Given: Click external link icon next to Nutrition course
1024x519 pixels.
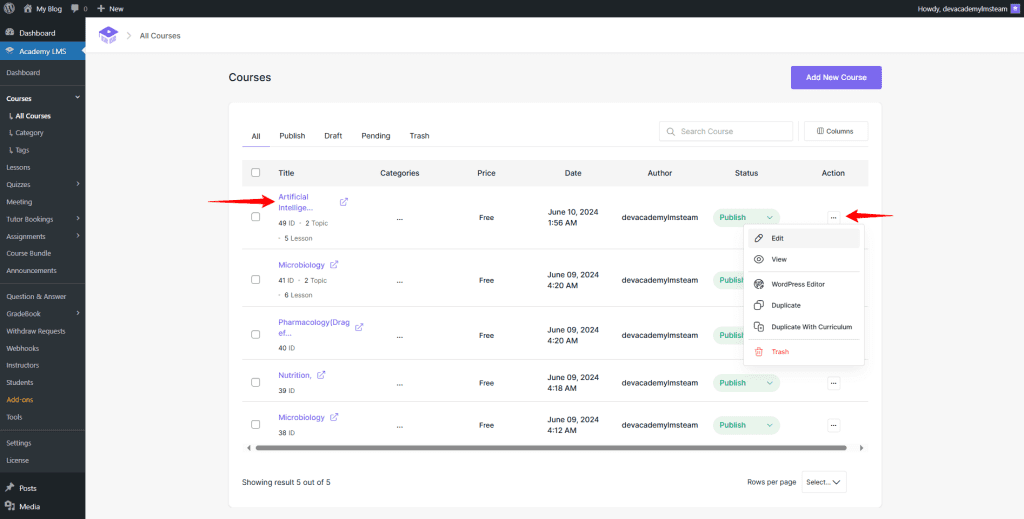Looking at the screenshot, I should (x=321, y=375).
